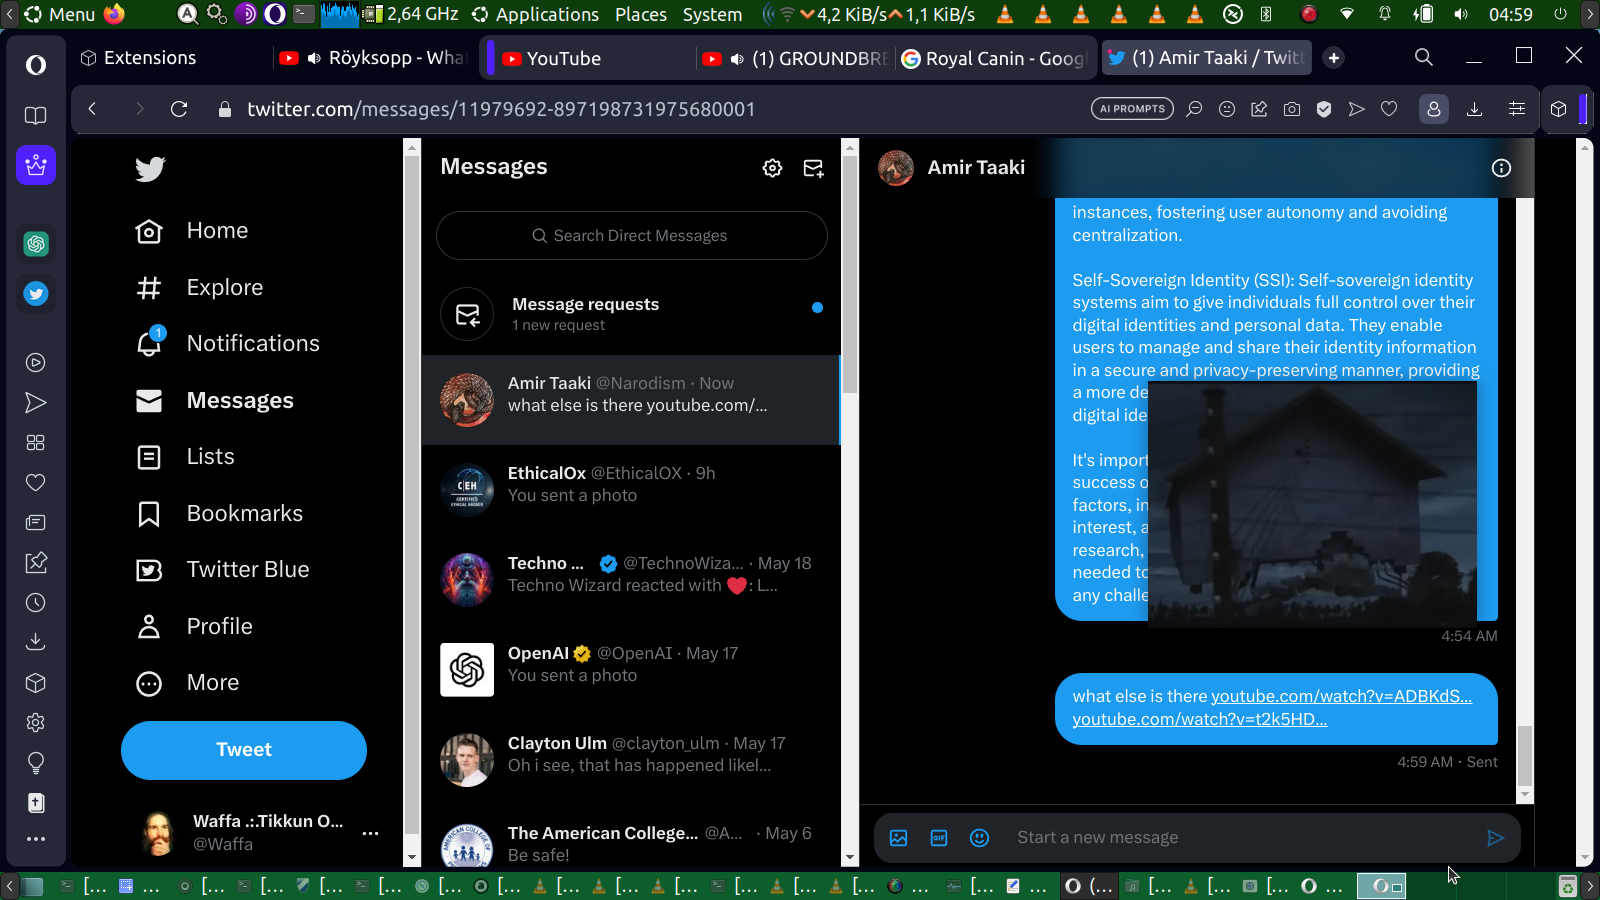Viewport: 1600px width, 900px height.
Task: Open Notifications
Action: [227, 344]
